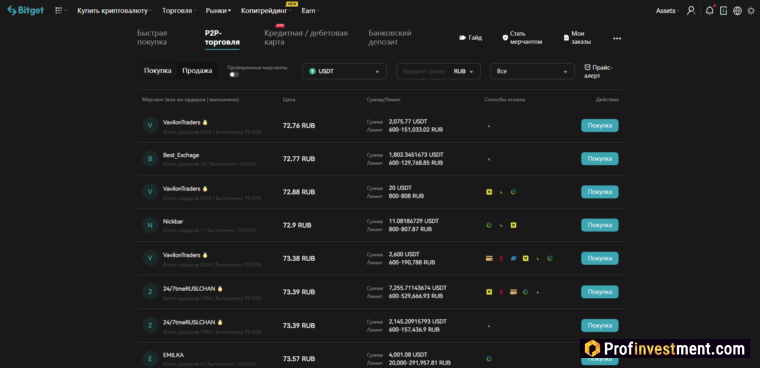Click the Best_Exchage avatar B
The image size is (760, 368).
point(150,159)
